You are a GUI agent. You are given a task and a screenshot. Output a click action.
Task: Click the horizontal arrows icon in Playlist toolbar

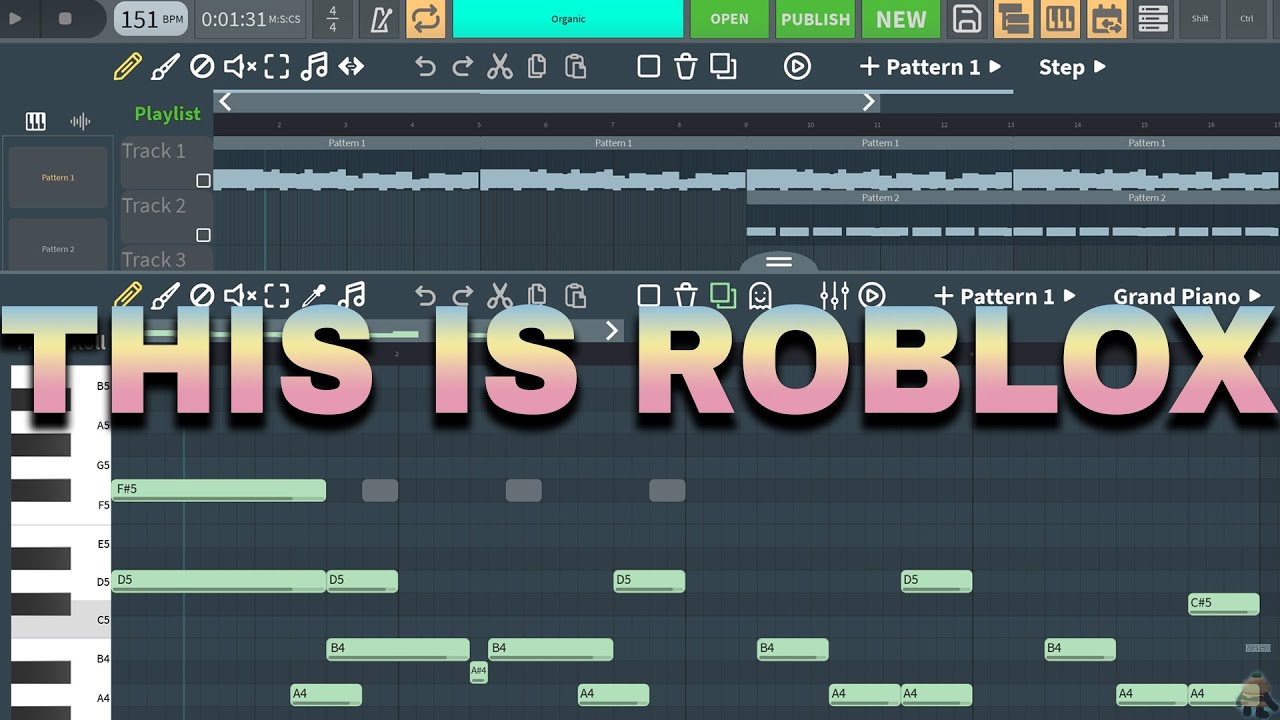tap(351, 67)
